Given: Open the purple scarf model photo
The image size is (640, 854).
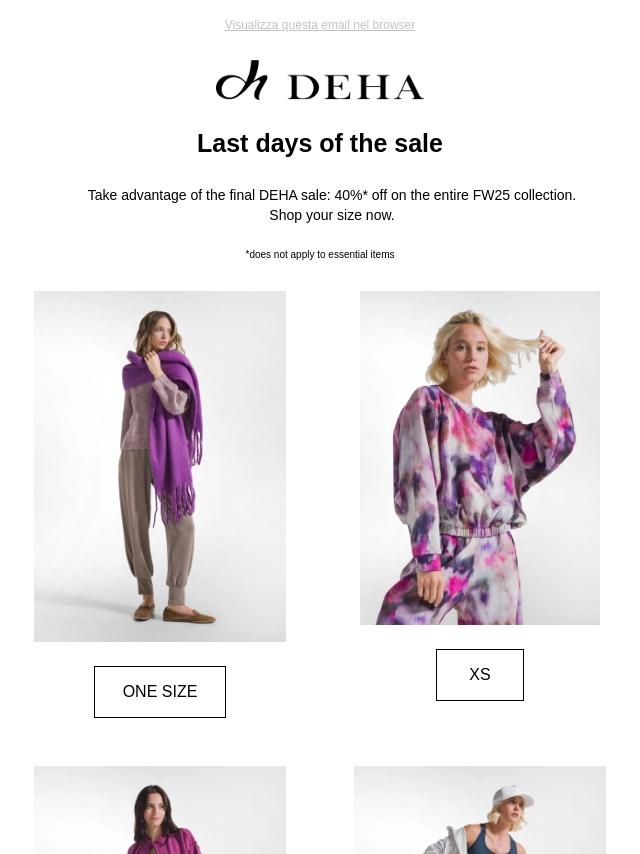Looking at the screenshot, I should 160,466.
